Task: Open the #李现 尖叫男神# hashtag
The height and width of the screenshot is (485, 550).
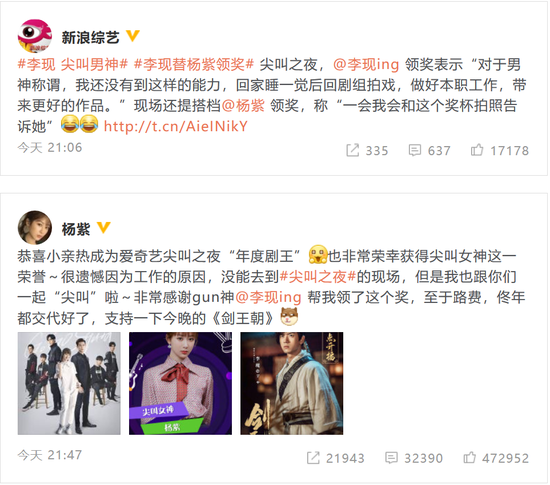Action: tap(73, 65)
